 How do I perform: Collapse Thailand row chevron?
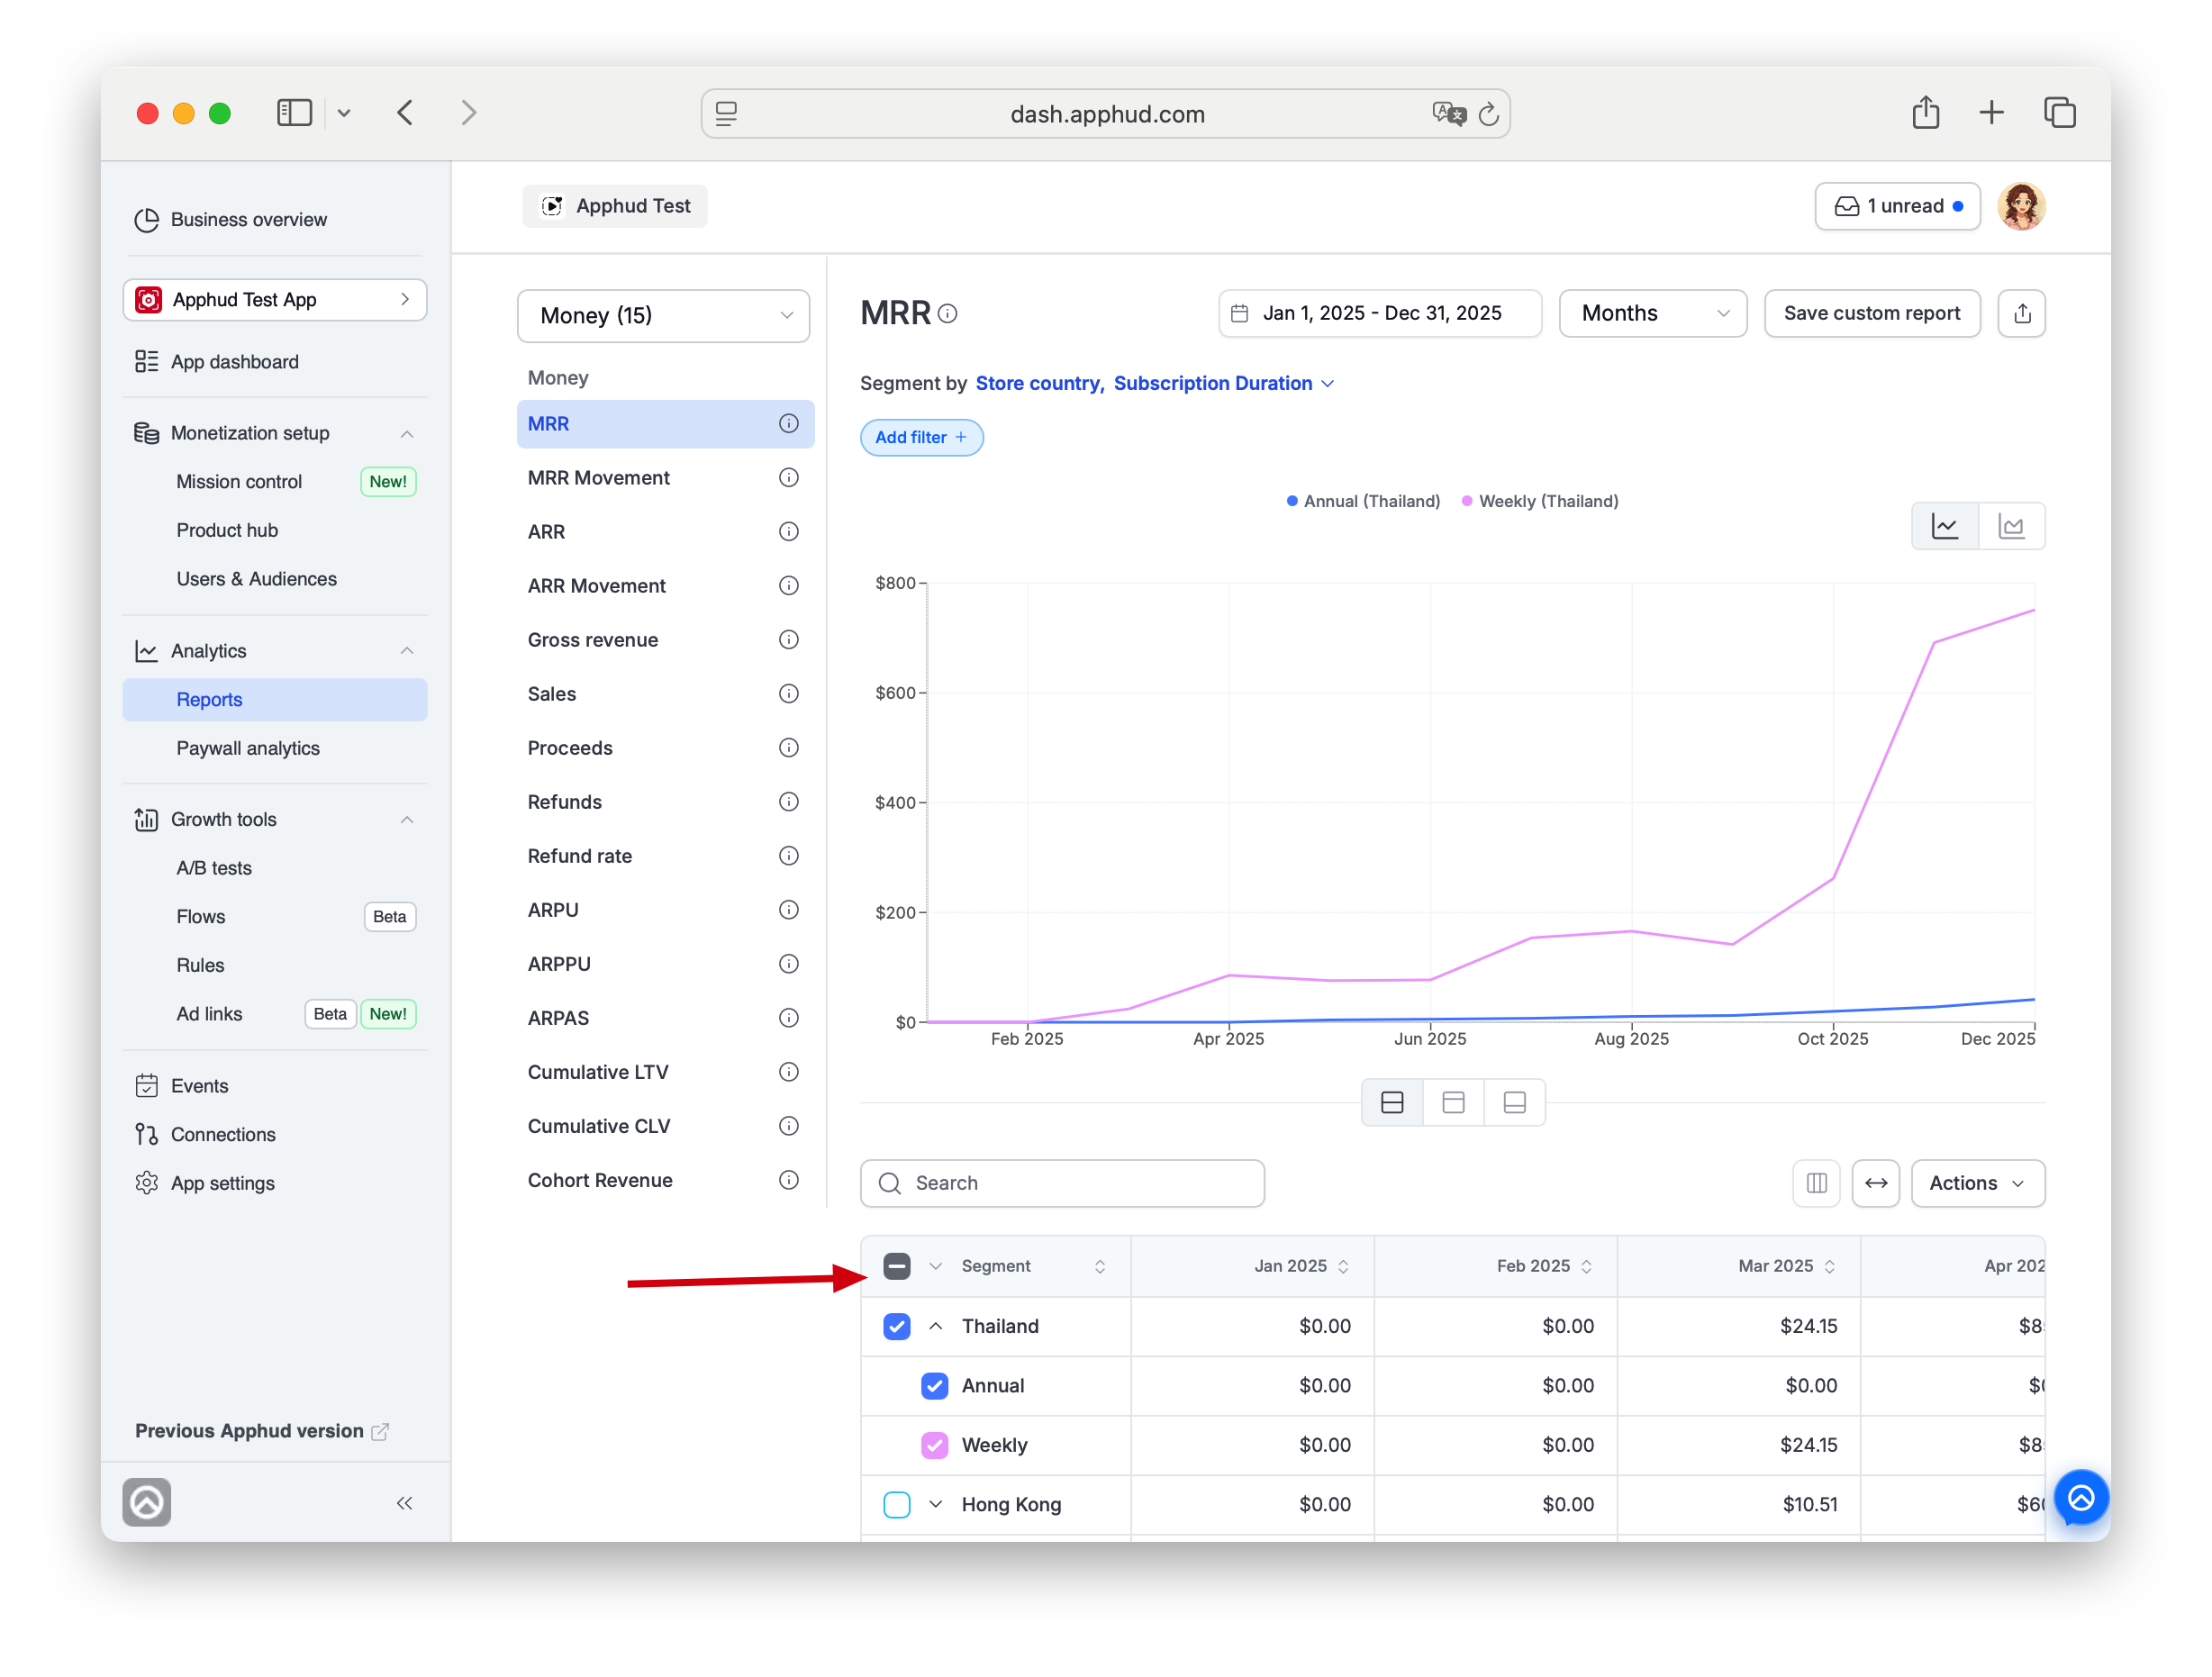click(x=935, y=1326)
